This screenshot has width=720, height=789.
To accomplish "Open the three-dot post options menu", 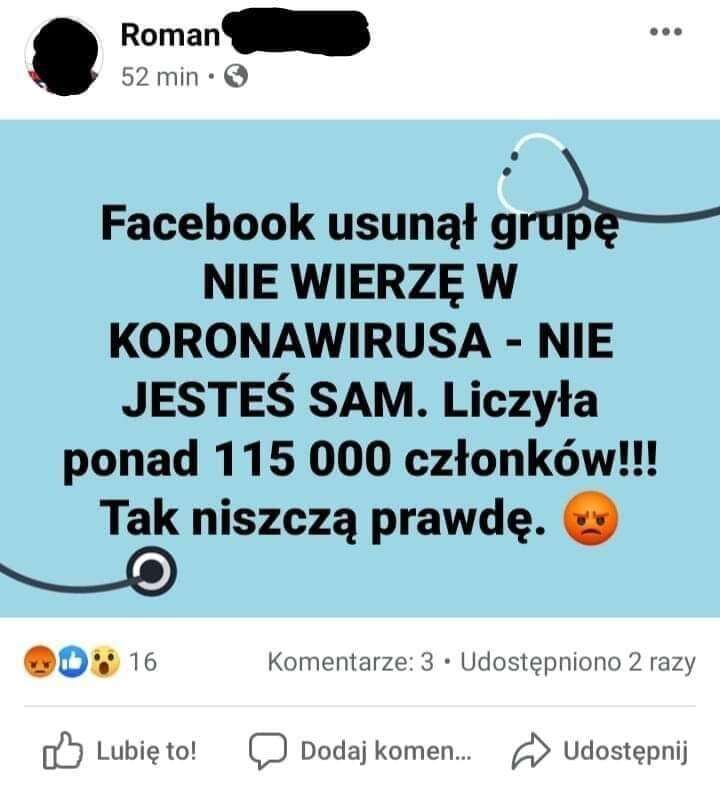I will pos(665,32).
